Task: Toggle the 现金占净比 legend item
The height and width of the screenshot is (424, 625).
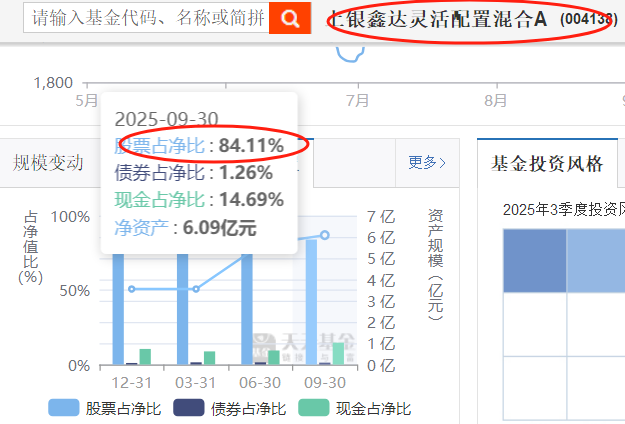Action: click(x=355, y=408)
